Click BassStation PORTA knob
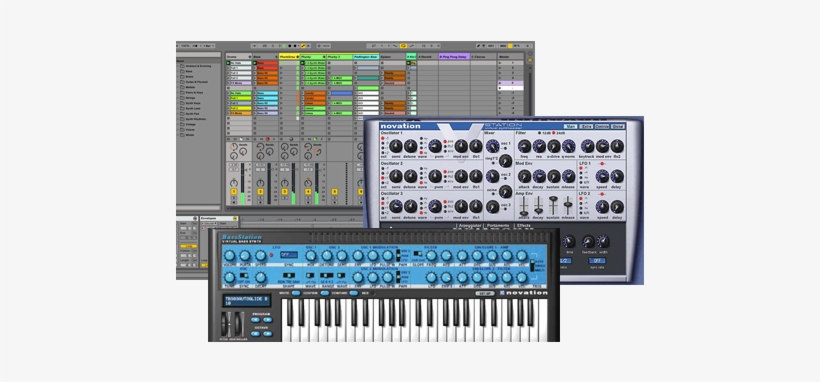 pos(245,256)
